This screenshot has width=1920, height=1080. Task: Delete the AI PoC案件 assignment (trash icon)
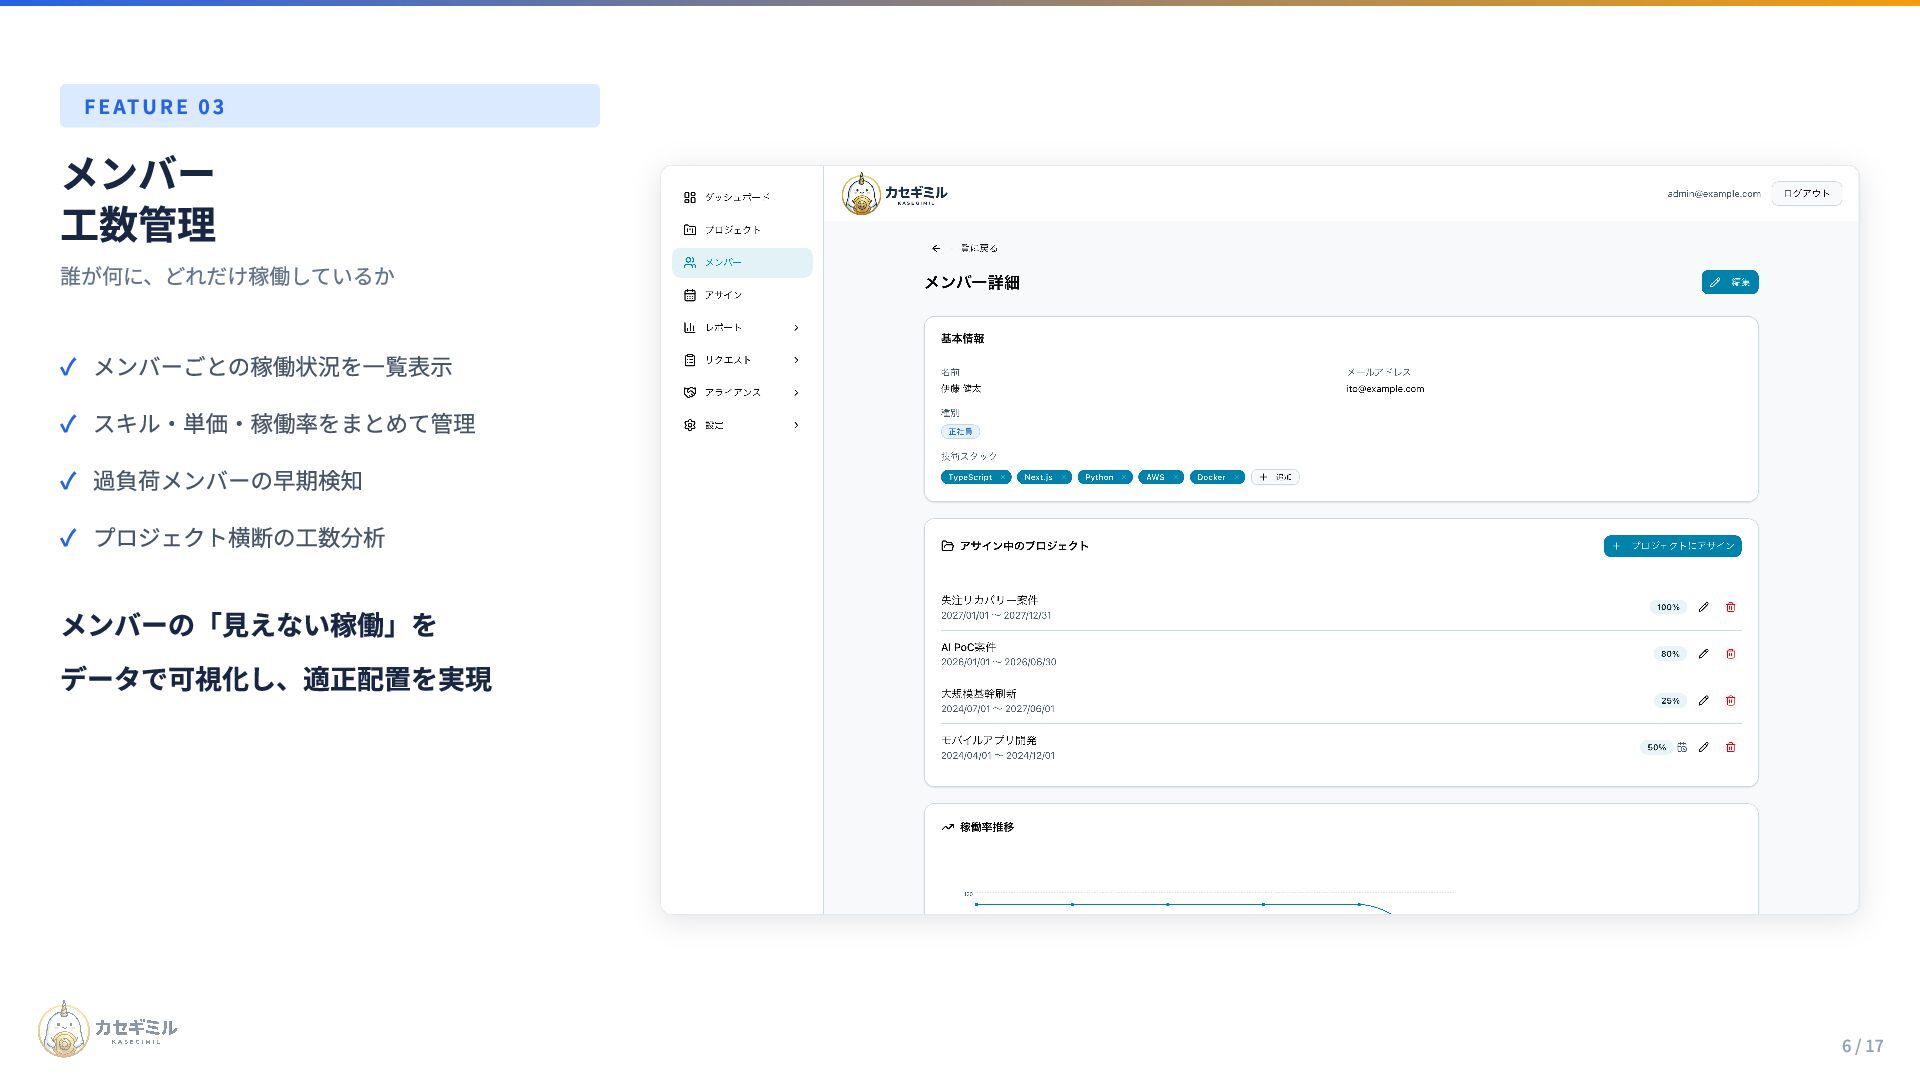tap(1731, 654)
